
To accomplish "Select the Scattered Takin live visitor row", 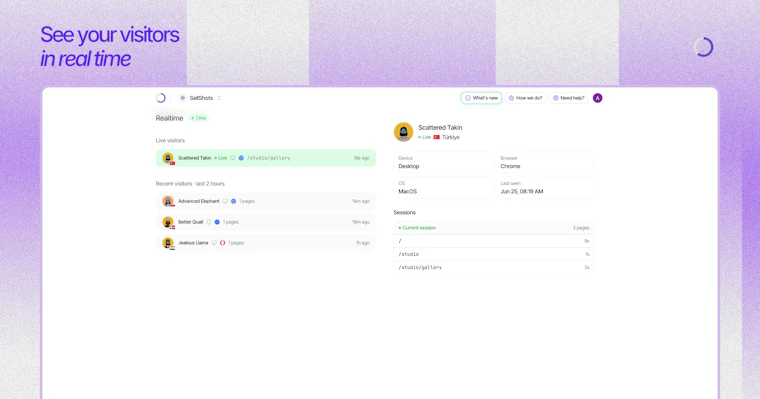I will [266, 158].
